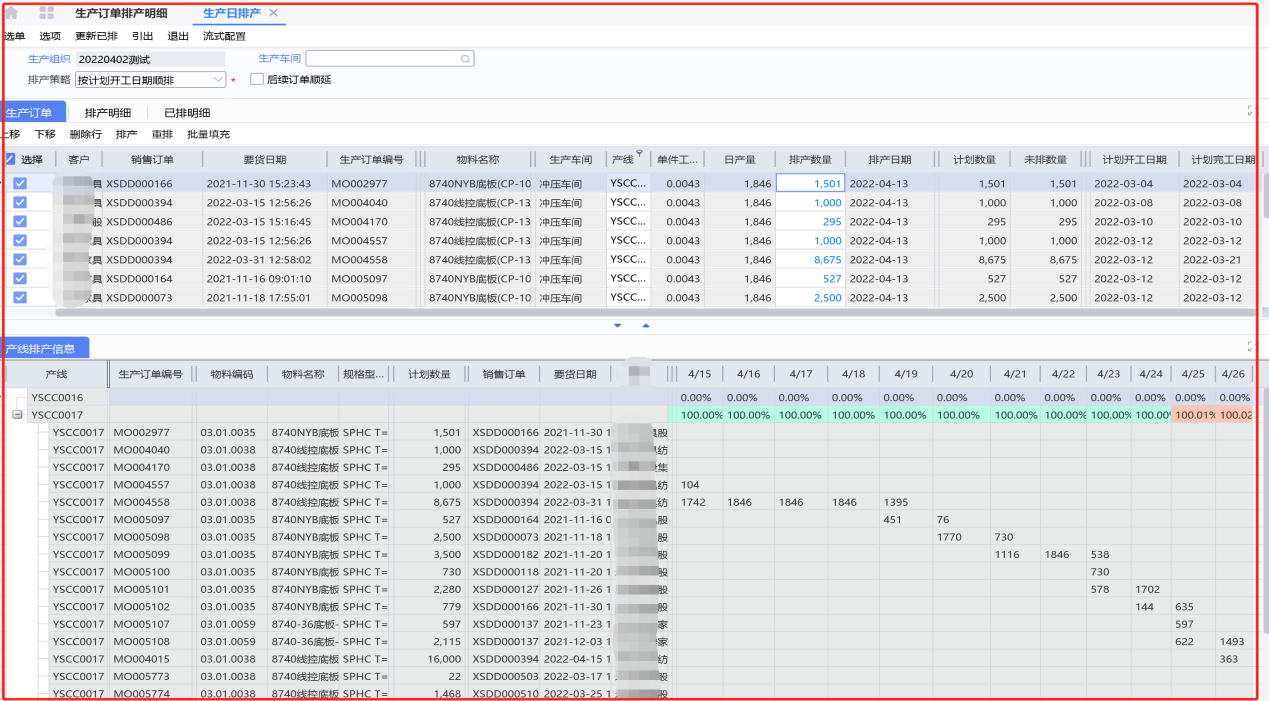Uncheck the row checkbox for MO004557

click(20, 240)
